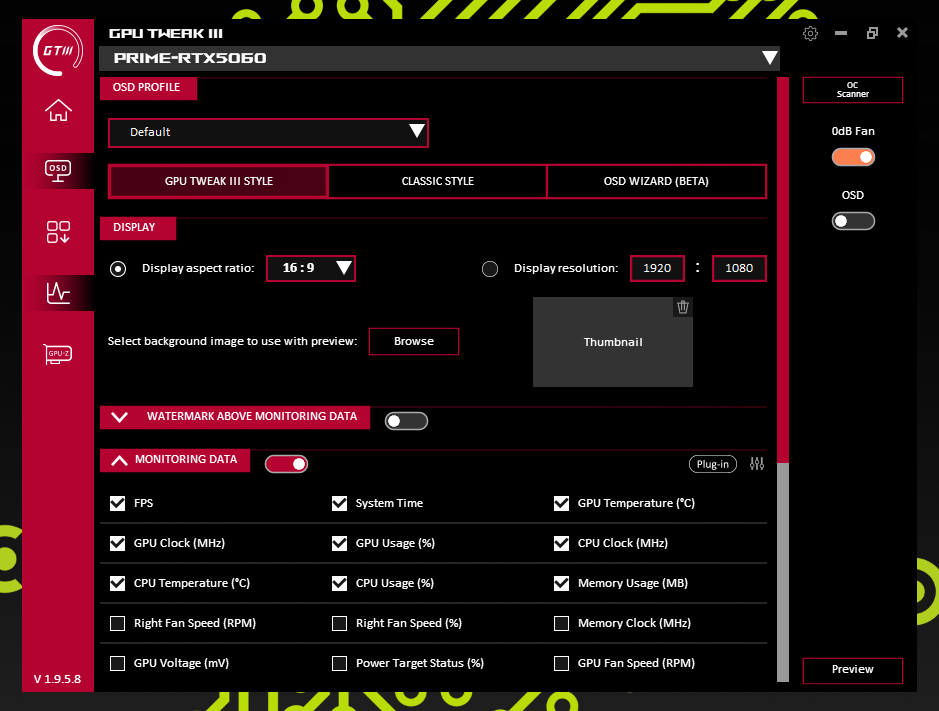Click the GPU TWEAK III title text
The width and height of the screenshot is (939, 711).
pos(166,34)
